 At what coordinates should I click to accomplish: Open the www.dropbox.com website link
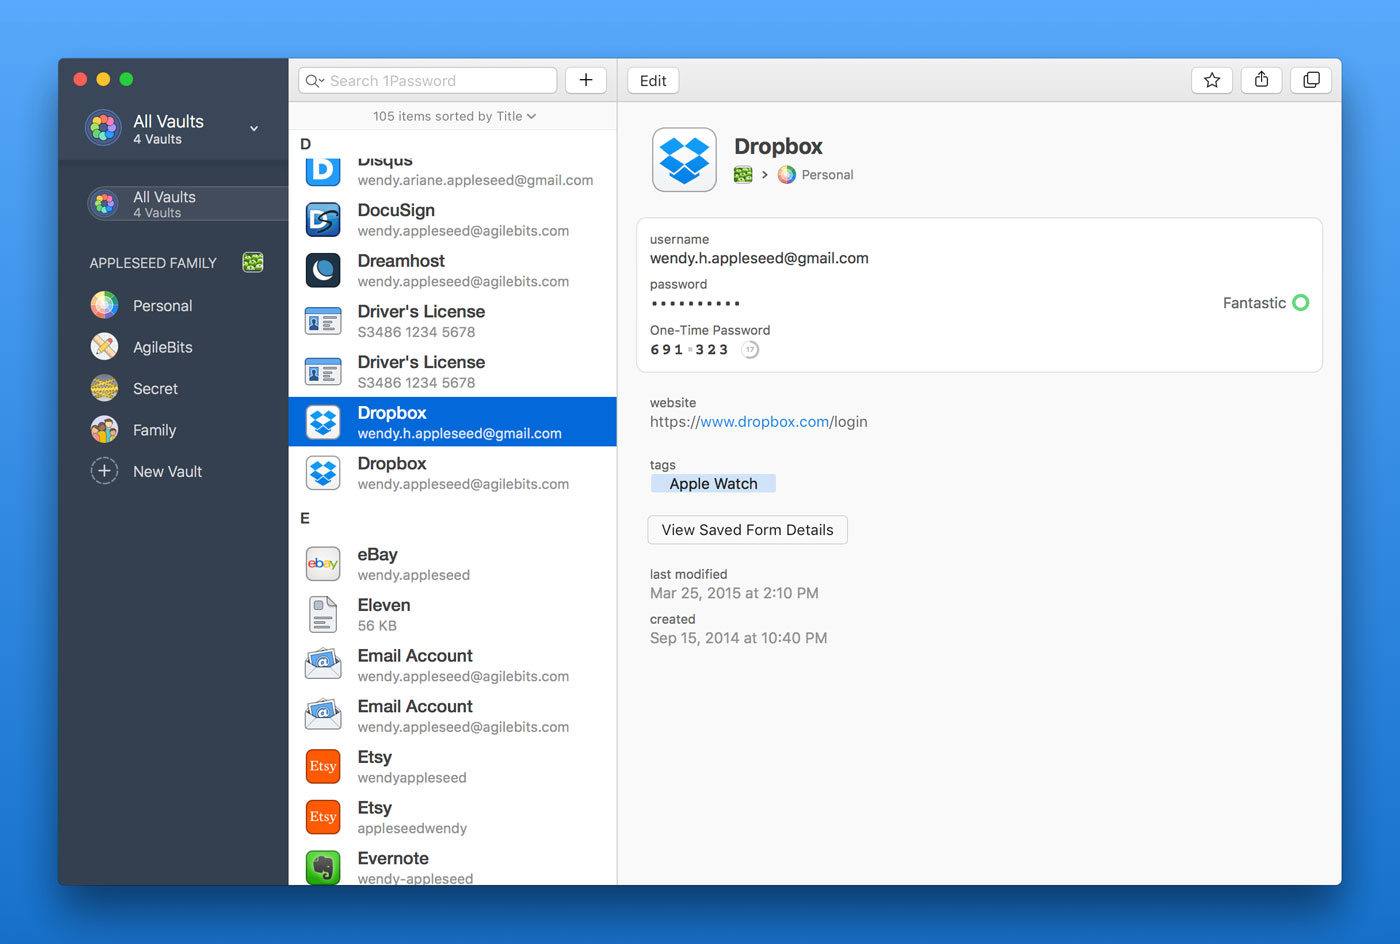pos(765,422)
